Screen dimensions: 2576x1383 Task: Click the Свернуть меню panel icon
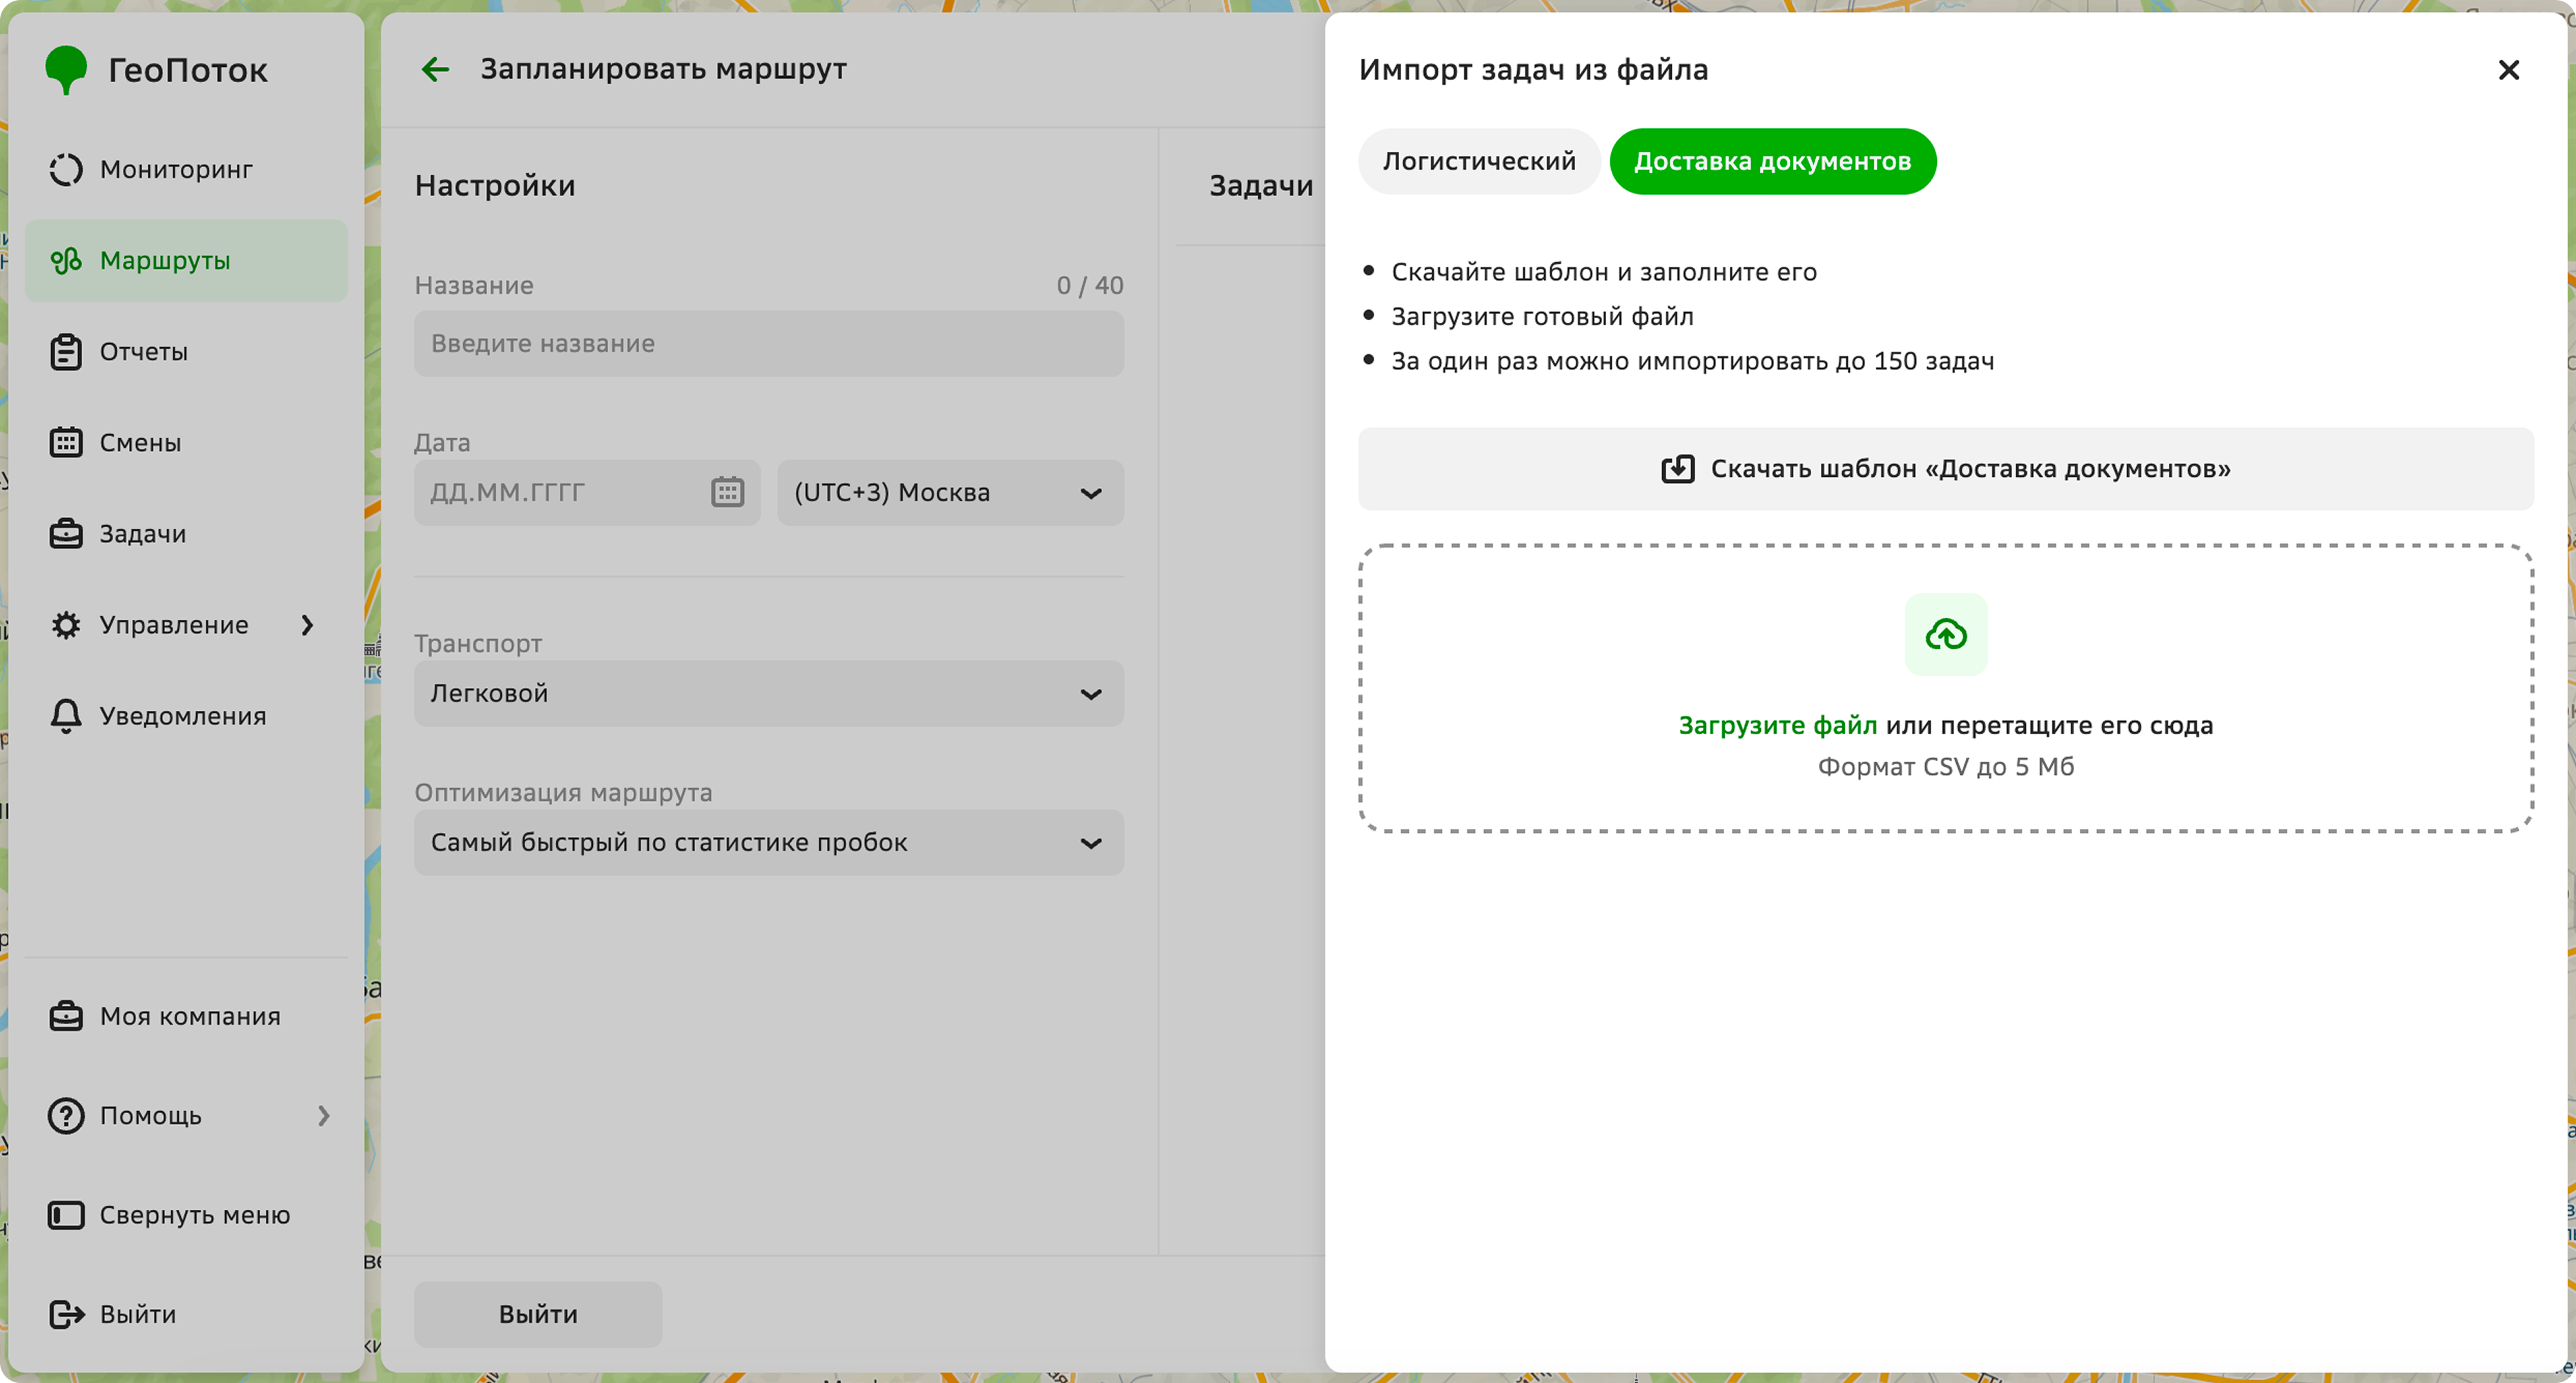[66, 1215]
